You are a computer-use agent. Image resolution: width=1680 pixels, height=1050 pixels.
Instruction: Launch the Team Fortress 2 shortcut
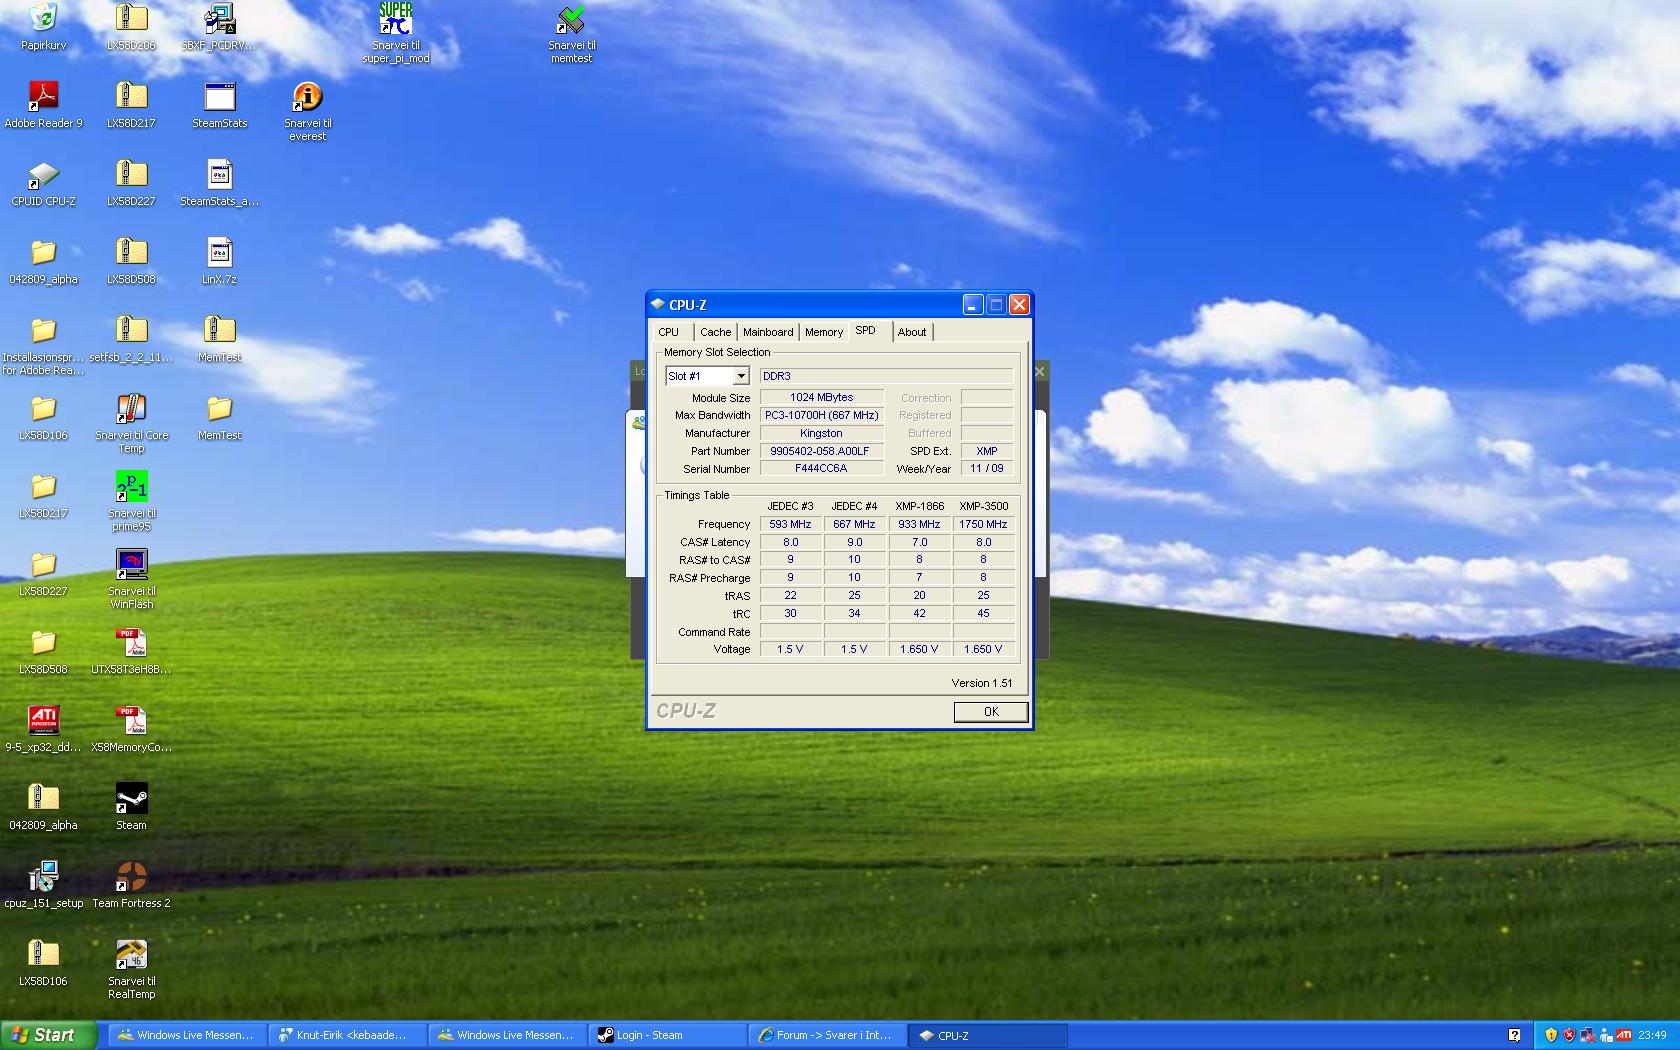click(131, 884)
